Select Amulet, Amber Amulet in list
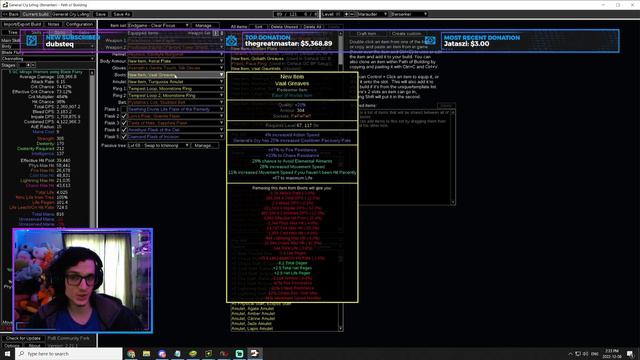640x360 pixels. point(253,313)
